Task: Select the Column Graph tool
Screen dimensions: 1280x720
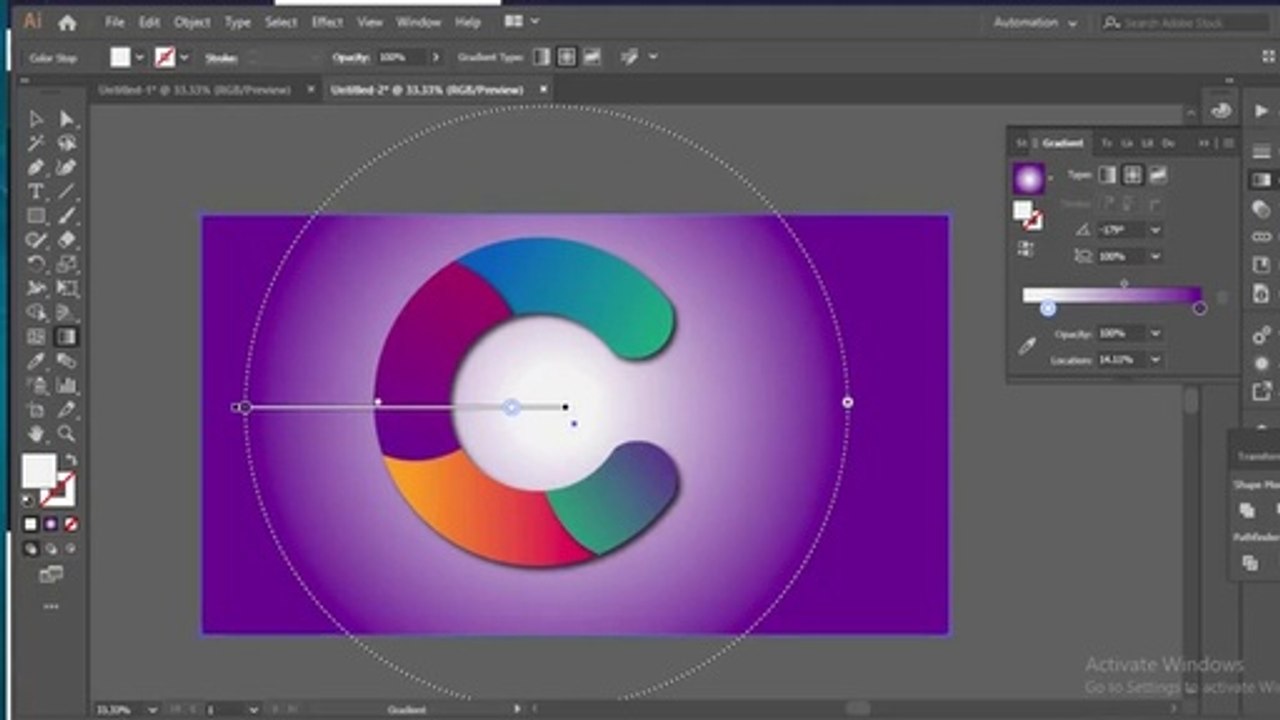Action: click(x=67, y=385)
